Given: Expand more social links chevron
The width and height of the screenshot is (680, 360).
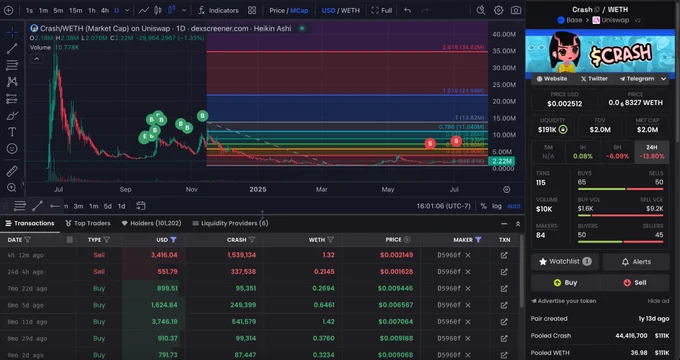Looking at the screenshot, I should tap(664, 79).
